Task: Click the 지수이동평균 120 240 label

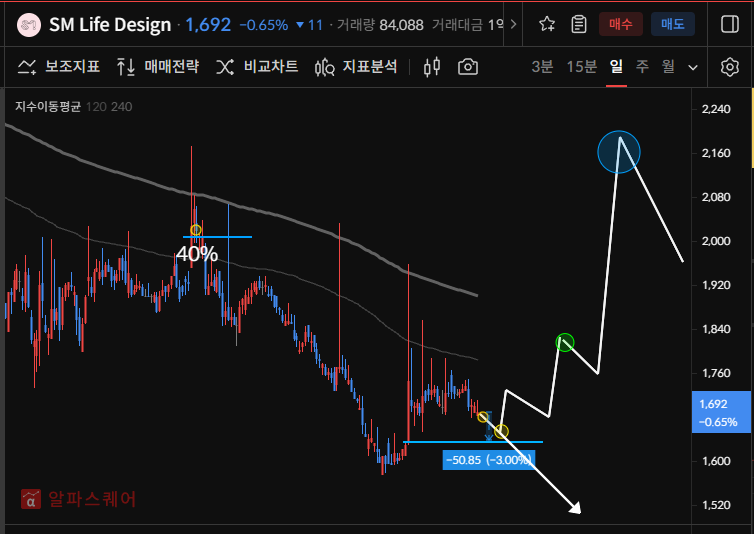Action: (74, 107)
